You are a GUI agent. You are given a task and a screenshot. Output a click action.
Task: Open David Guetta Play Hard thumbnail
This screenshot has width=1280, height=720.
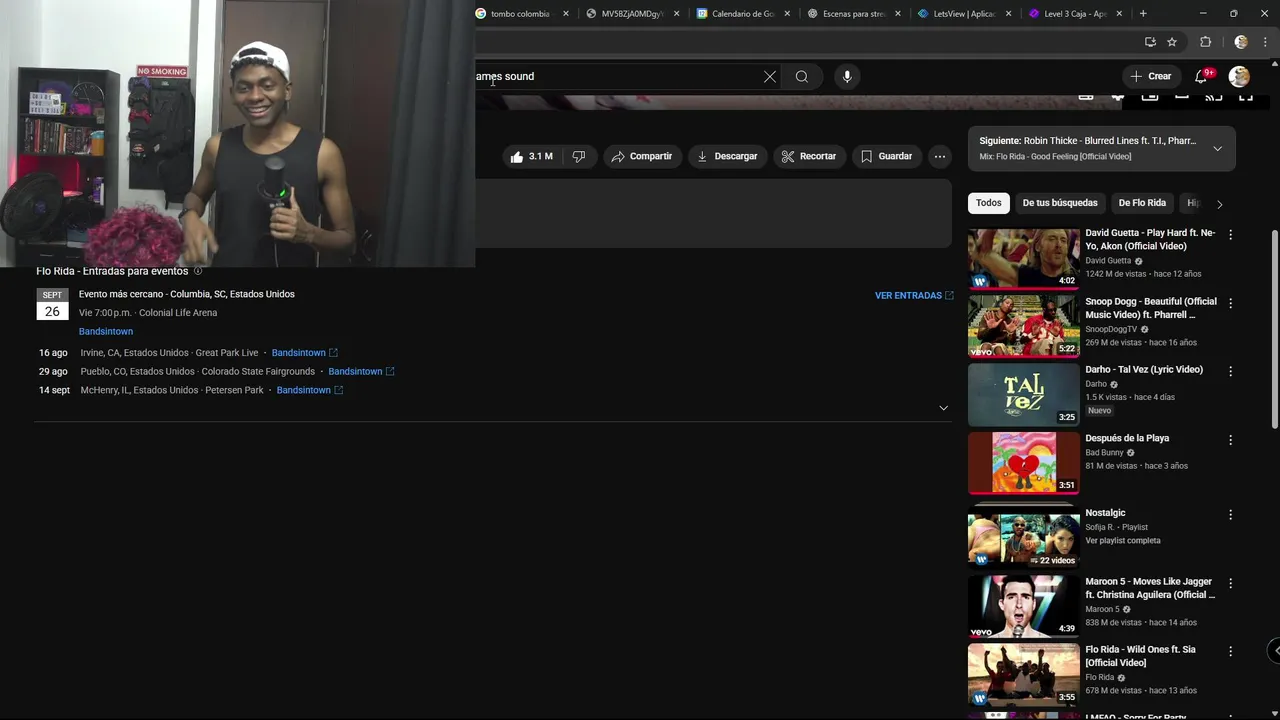pos(1024,258)
